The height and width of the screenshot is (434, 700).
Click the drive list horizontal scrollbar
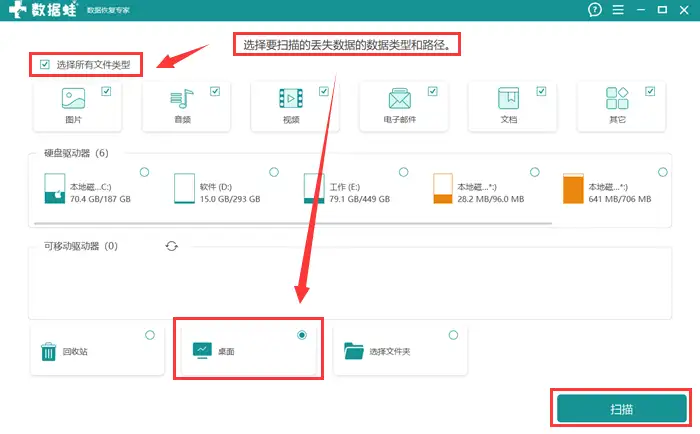[x=293, y=223]
